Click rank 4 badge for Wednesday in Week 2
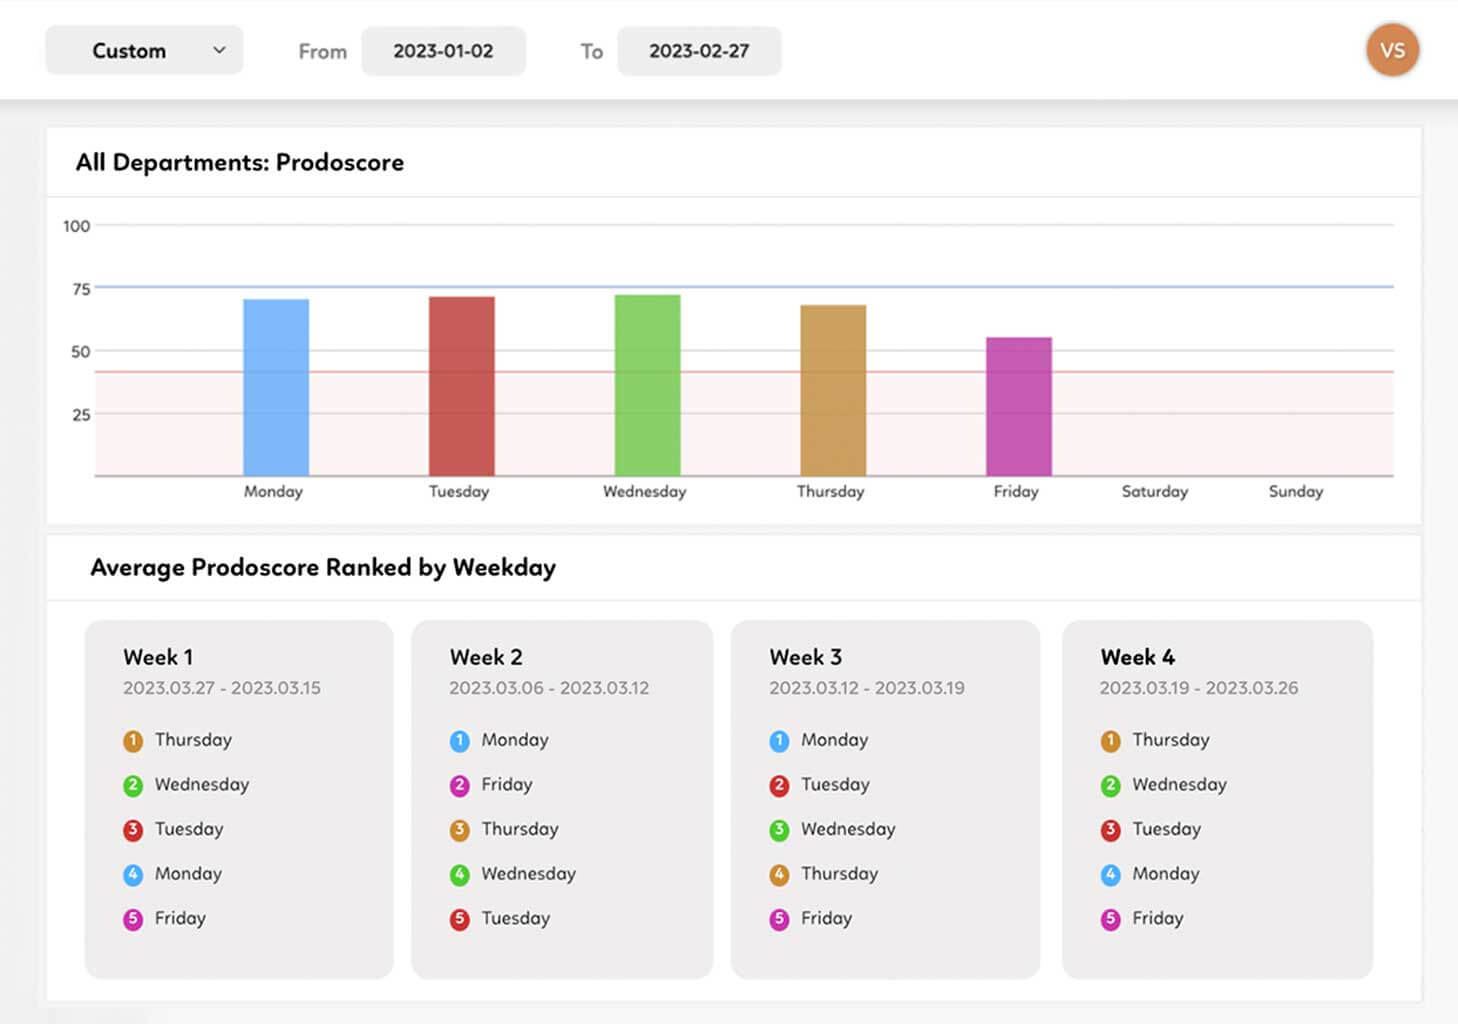The height and width of the screenshot is (1024, 1458). [460, 875]
